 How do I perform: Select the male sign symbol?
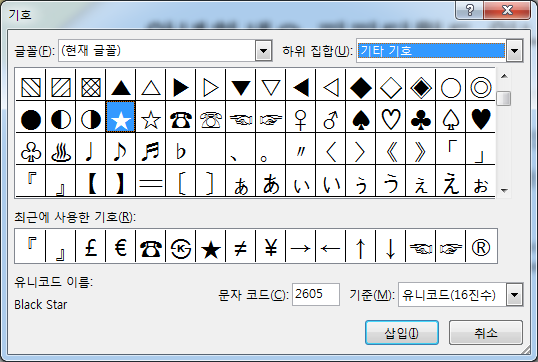click(331, 119)
